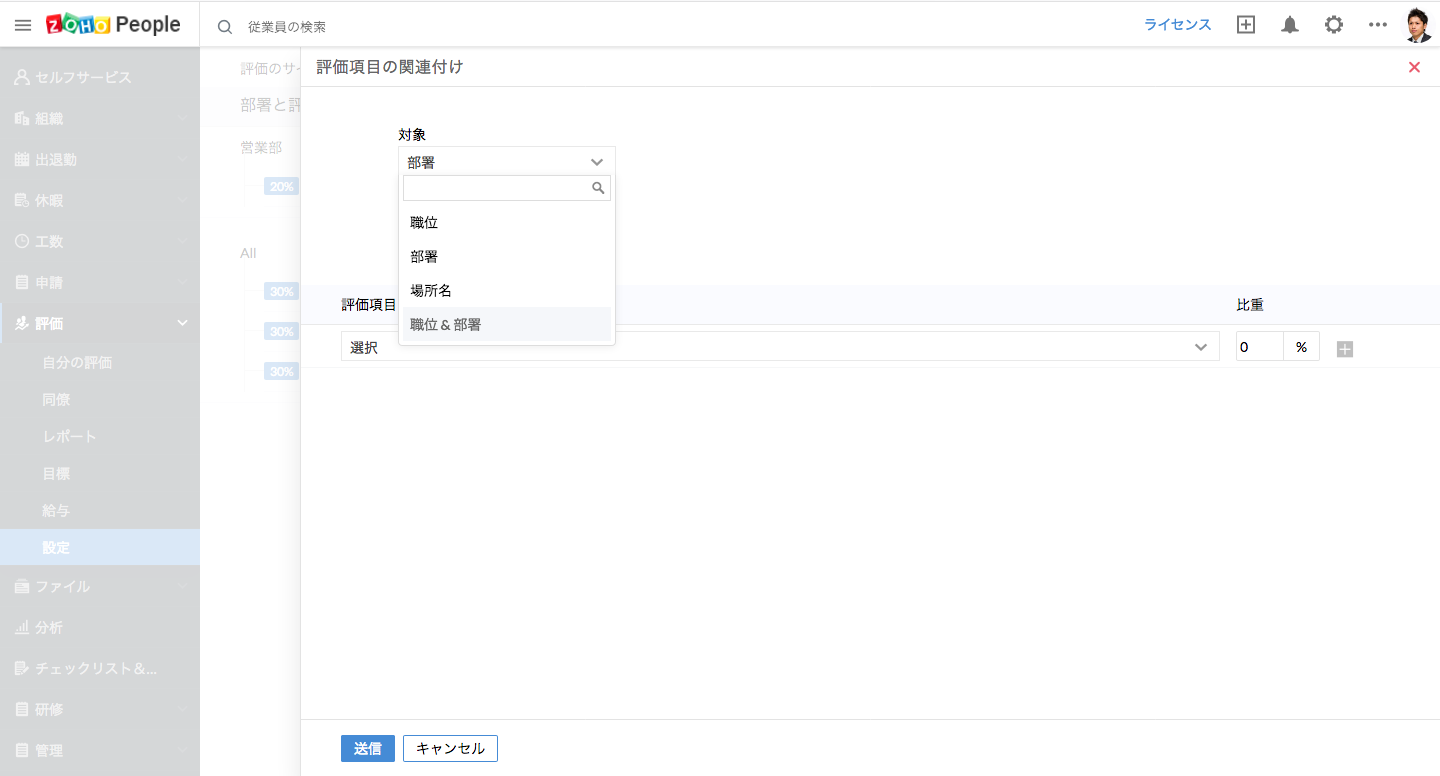
Task: Click the 管理 sidebar icon
Action: (x=22, y=750)
